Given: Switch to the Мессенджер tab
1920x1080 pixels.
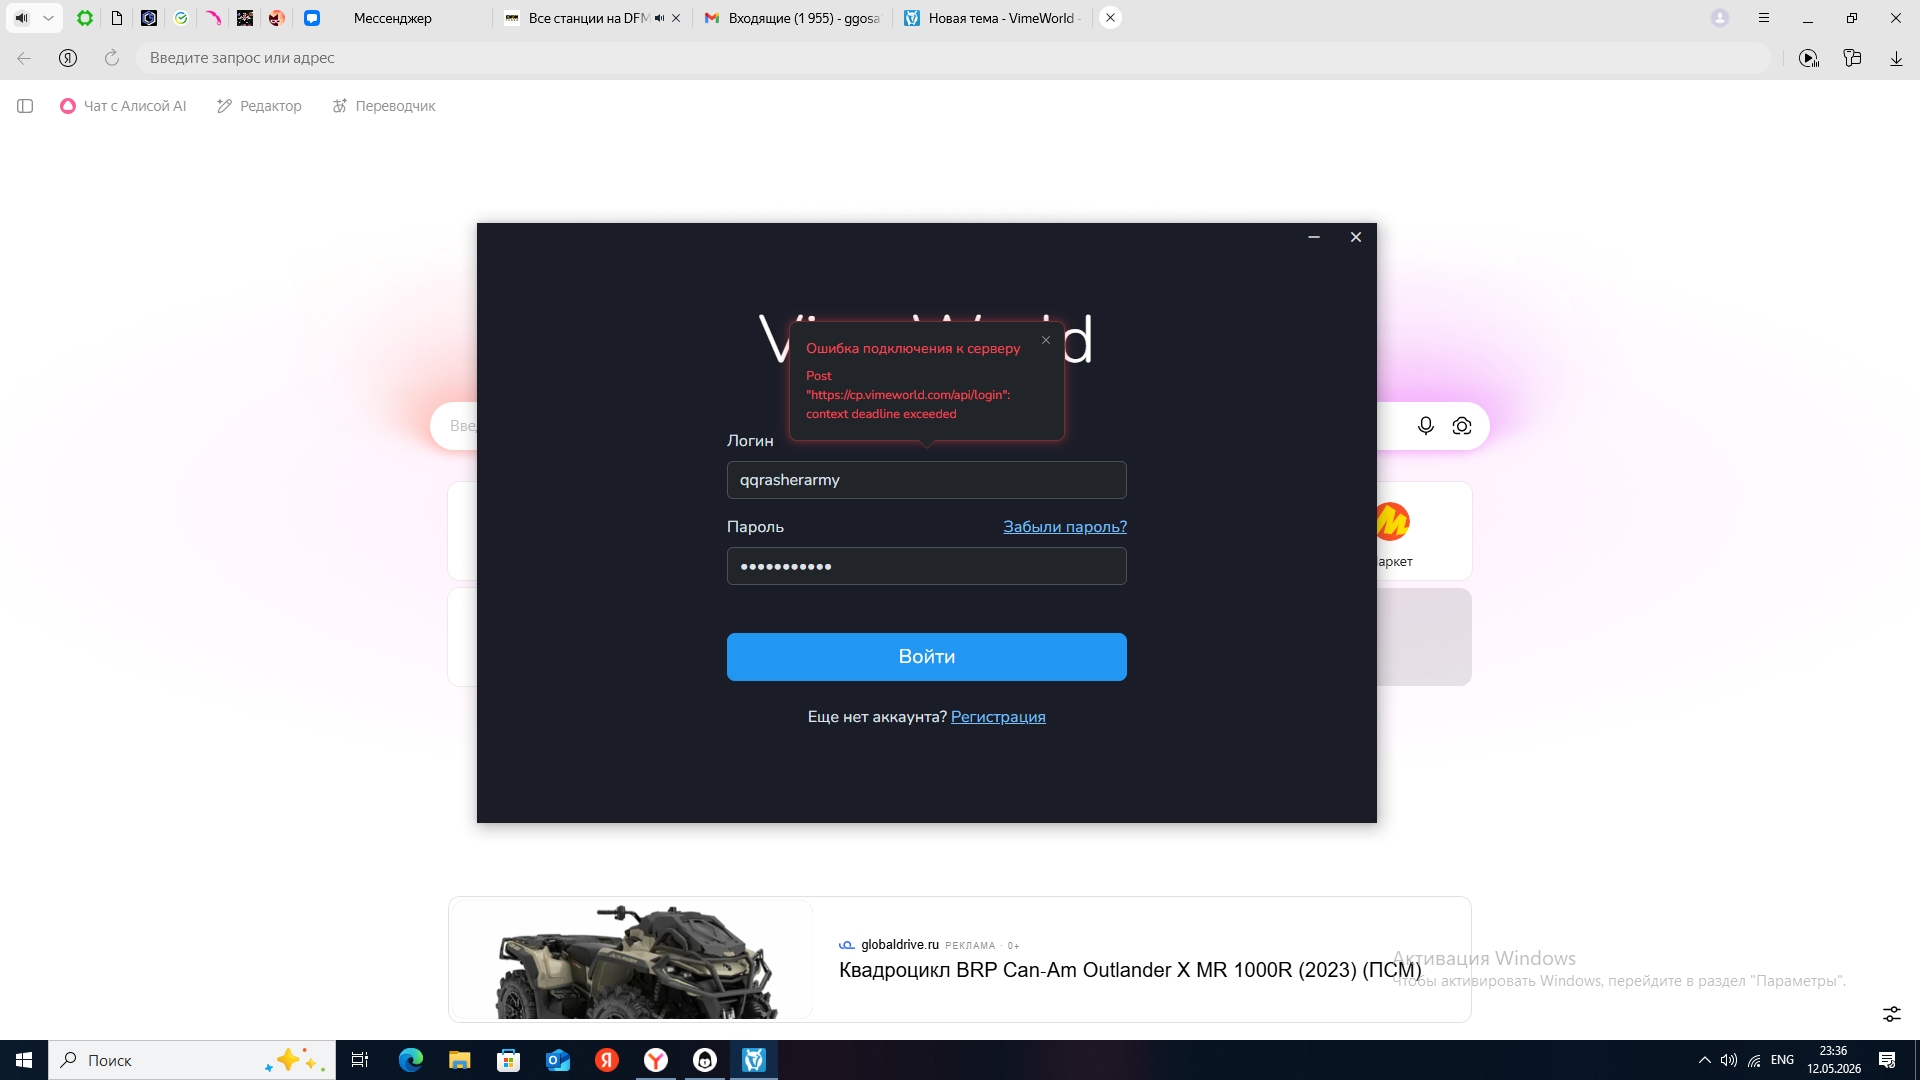Looking at the screenshot, I should 393,18.
